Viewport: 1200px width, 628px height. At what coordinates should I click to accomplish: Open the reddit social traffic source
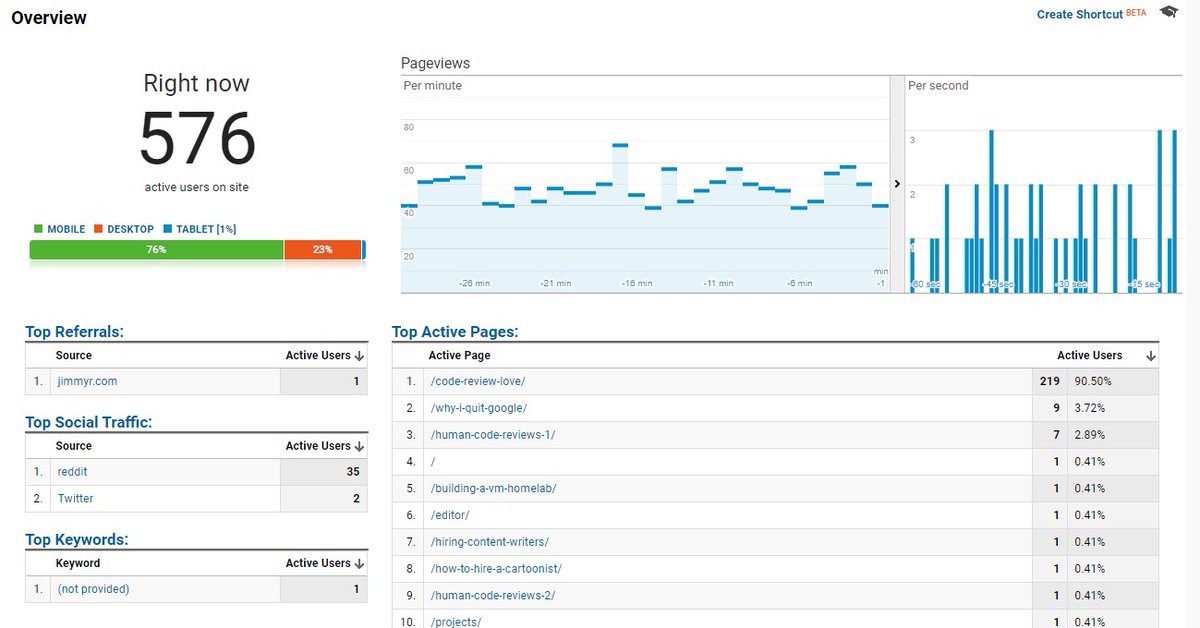pos(72,471)
